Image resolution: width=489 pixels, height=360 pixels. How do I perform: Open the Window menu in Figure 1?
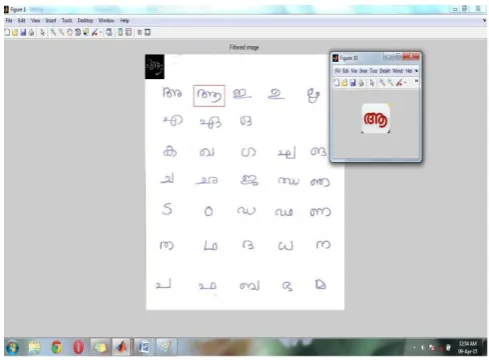pos(106,21)
